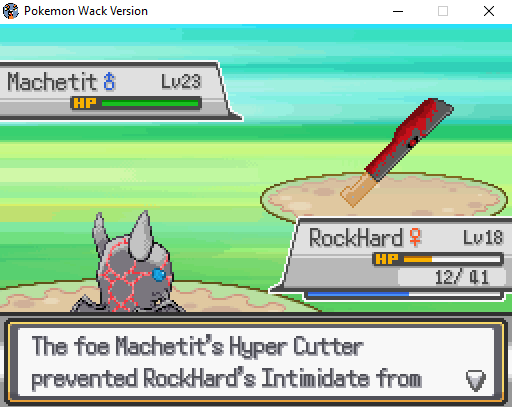Click the 12/ 41 HP value
Screen dimensions: 512x407
462,277
